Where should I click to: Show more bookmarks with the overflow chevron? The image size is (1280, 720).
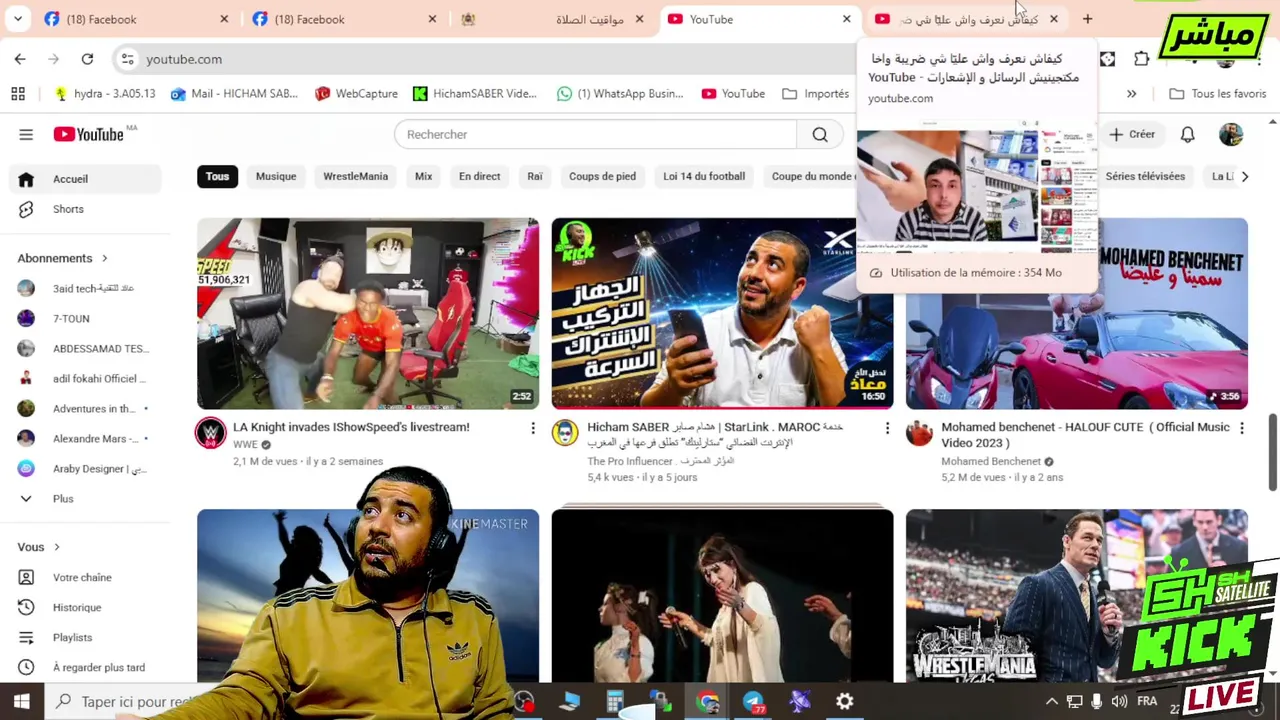[x=1131, y=93]
